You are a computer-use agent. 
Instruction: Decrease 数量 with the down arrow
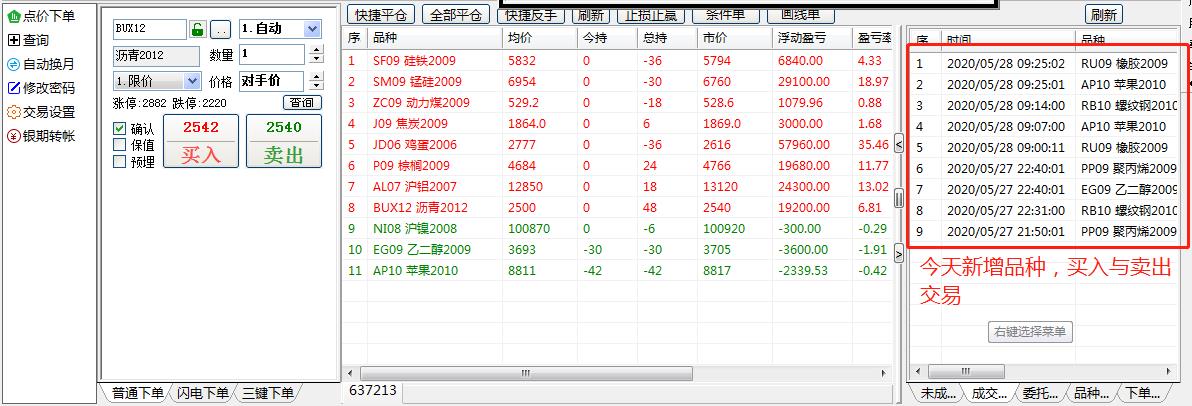316,59
